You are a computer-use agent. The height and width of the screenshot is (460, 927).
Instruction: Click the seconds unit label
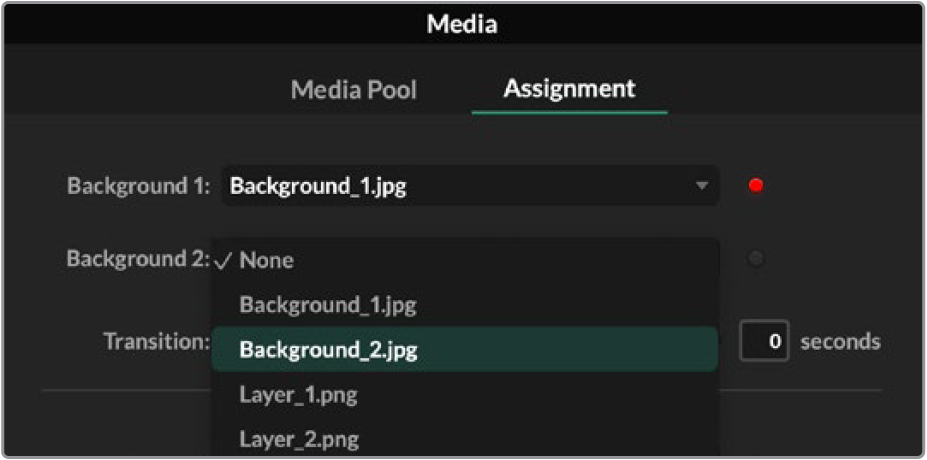coord(840,342)
